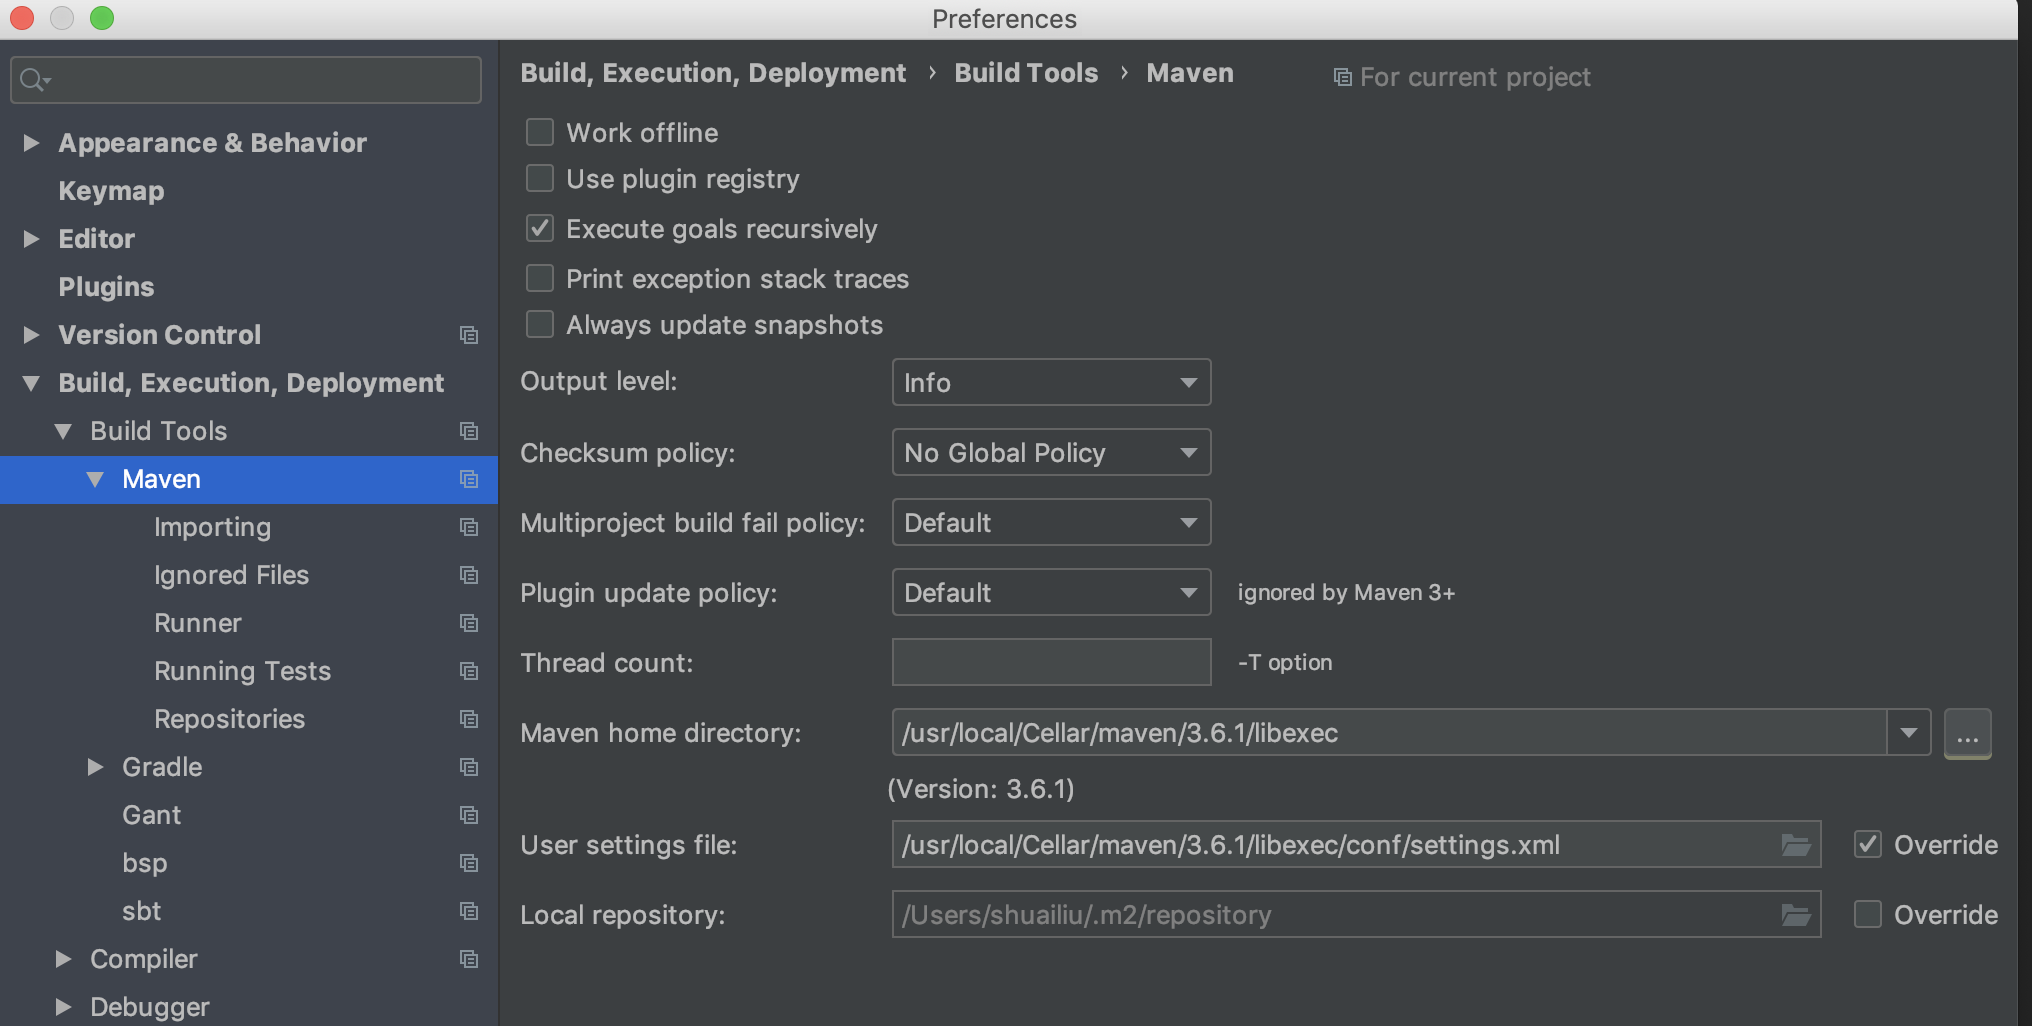
Task: Click the 'For current project' indicator at top
Action: coord(1463,77)
